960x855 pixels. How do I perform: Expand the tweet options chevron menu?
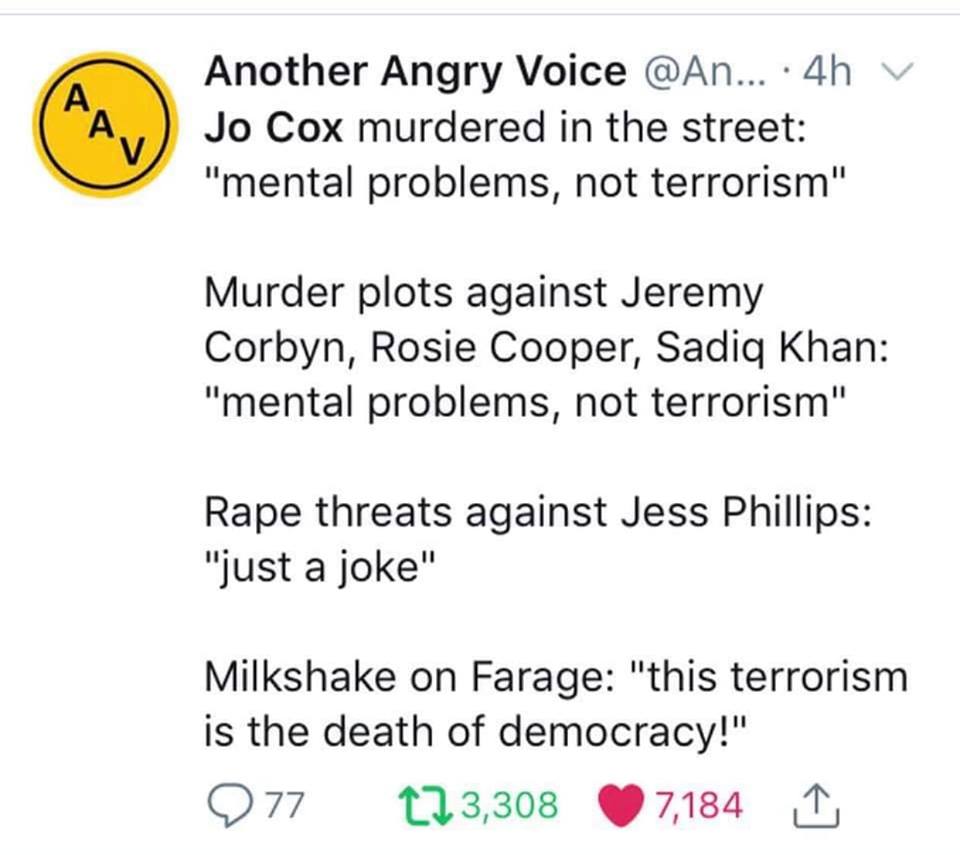[x=894, y=72]
